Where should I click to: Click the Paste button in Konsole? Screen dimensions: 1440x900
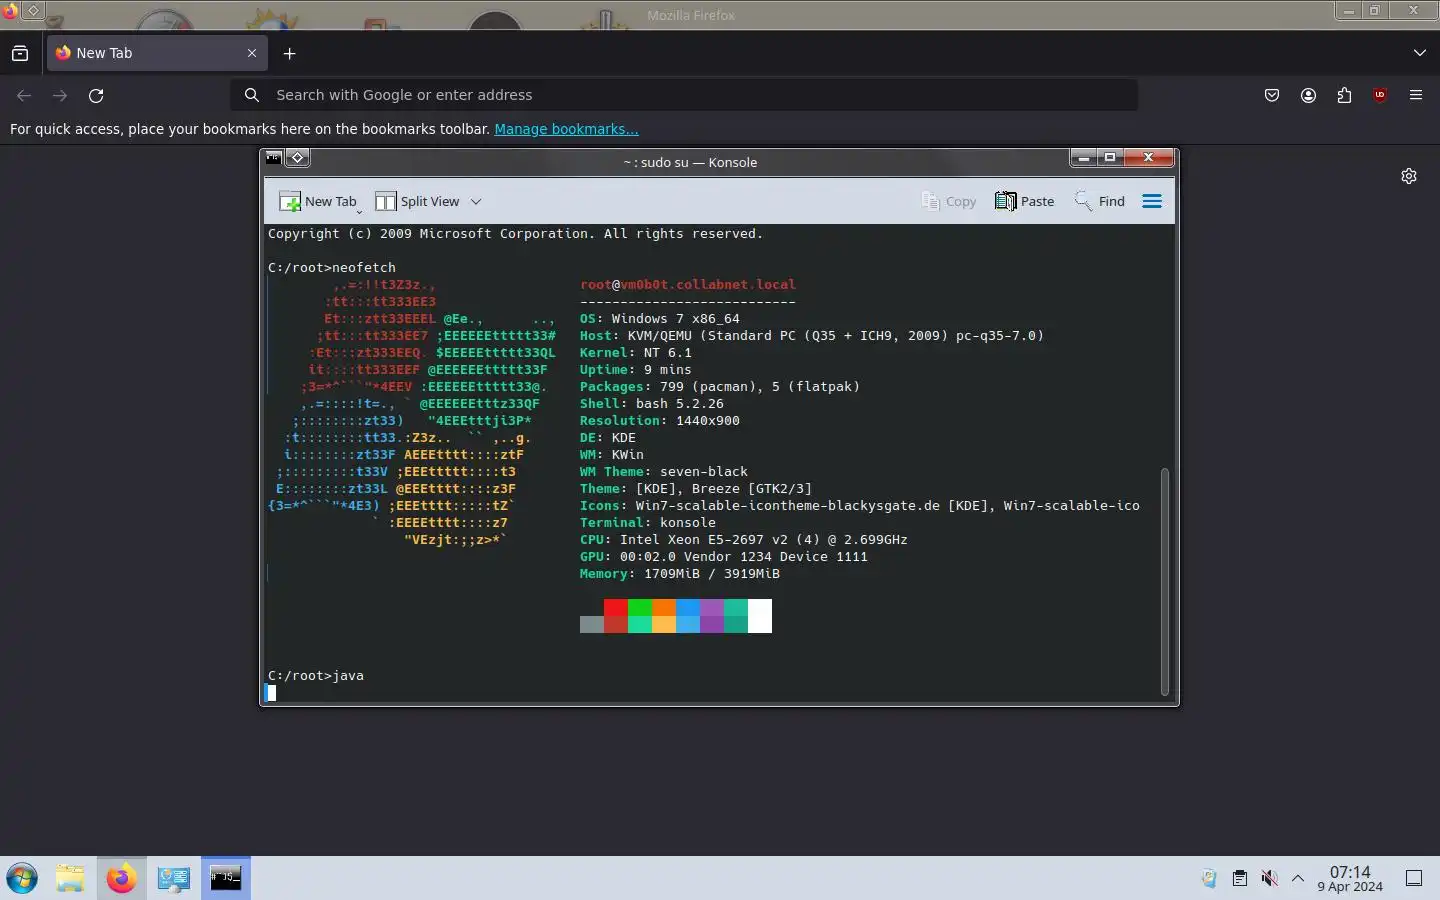[1024, 201]
